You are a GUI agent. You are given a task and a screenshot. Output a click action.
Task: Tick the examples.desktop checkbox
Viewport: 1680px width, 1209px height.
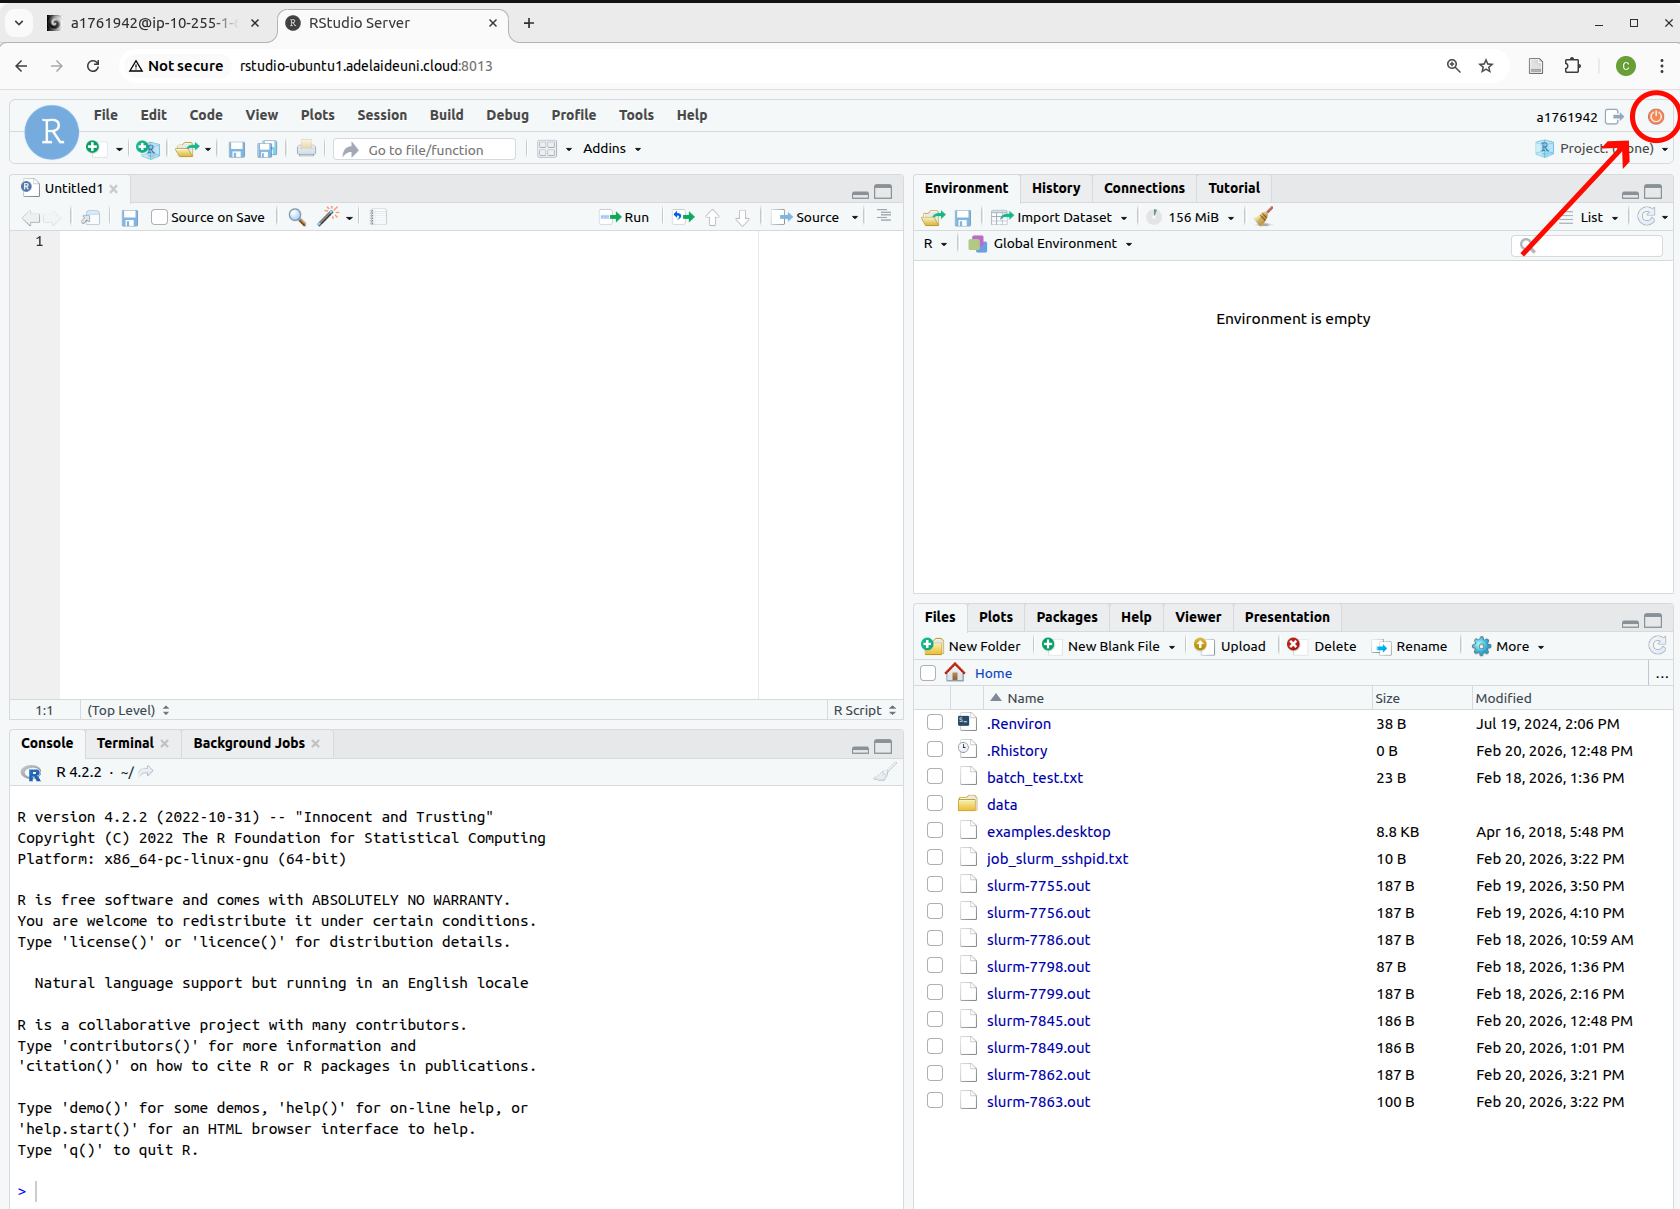point(935,831)
